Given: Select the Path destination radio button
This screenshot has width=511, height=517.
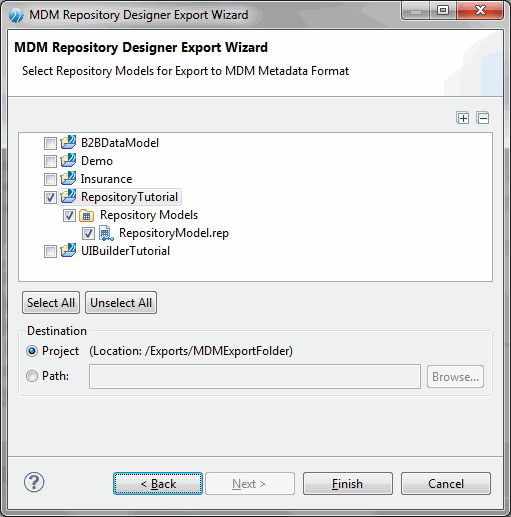Looking at the screenshot, I should (x=32, y=376).
